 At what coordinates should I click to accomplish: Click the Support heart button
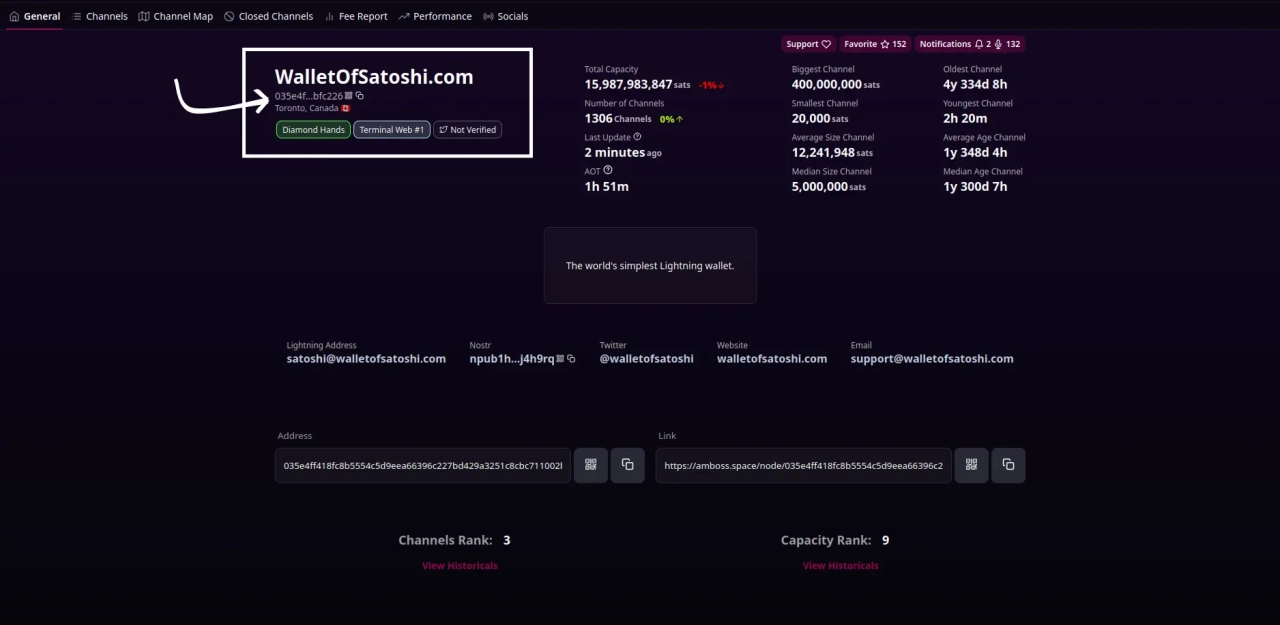tap(808, 44)
